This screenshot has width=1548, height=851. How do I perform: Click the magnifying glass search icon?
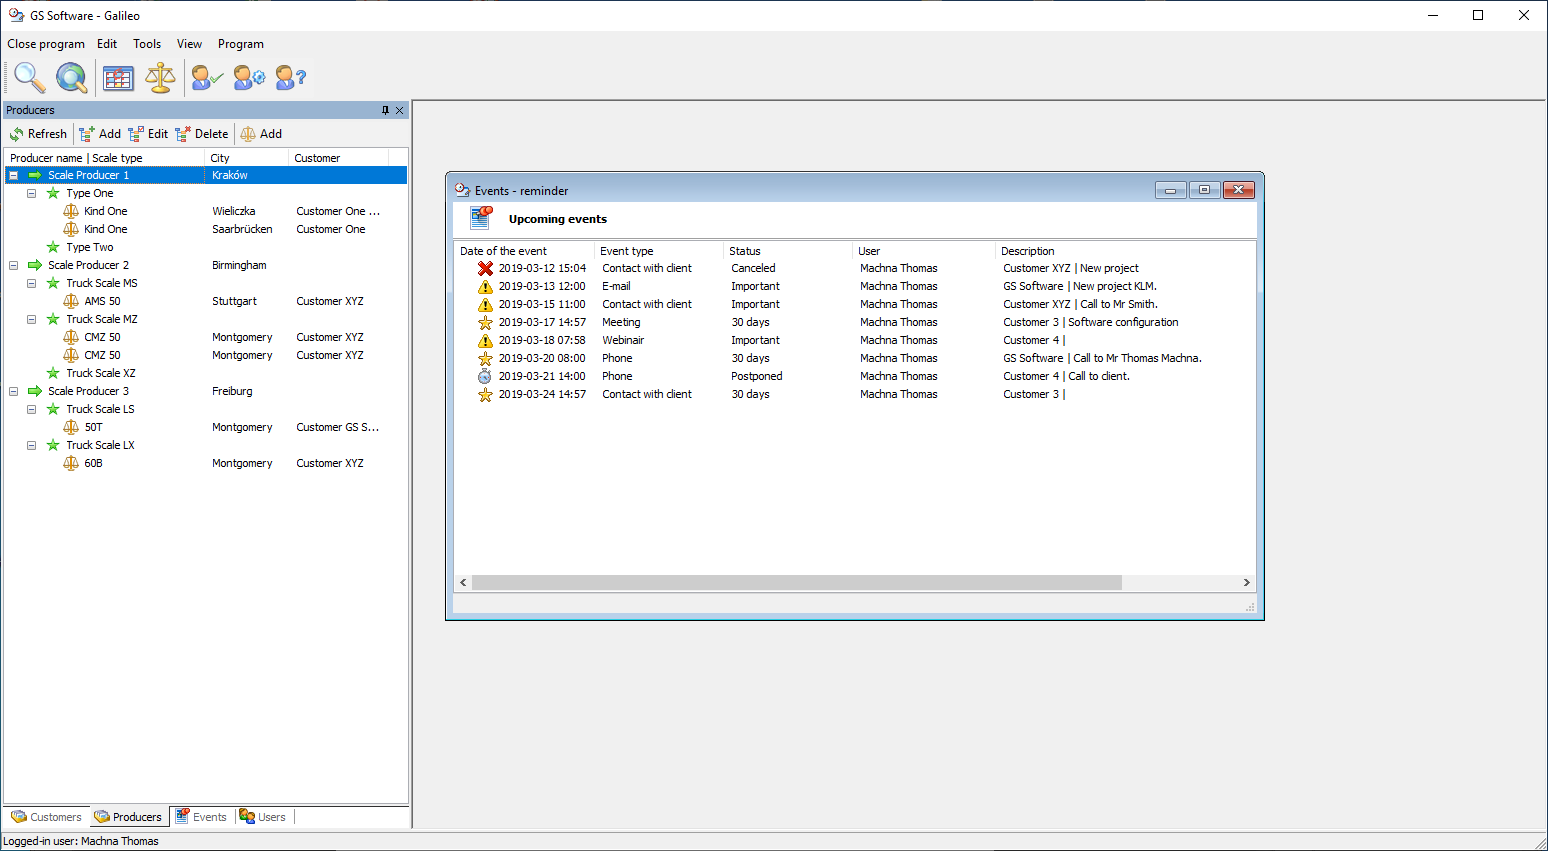click(x=29, y=77)
